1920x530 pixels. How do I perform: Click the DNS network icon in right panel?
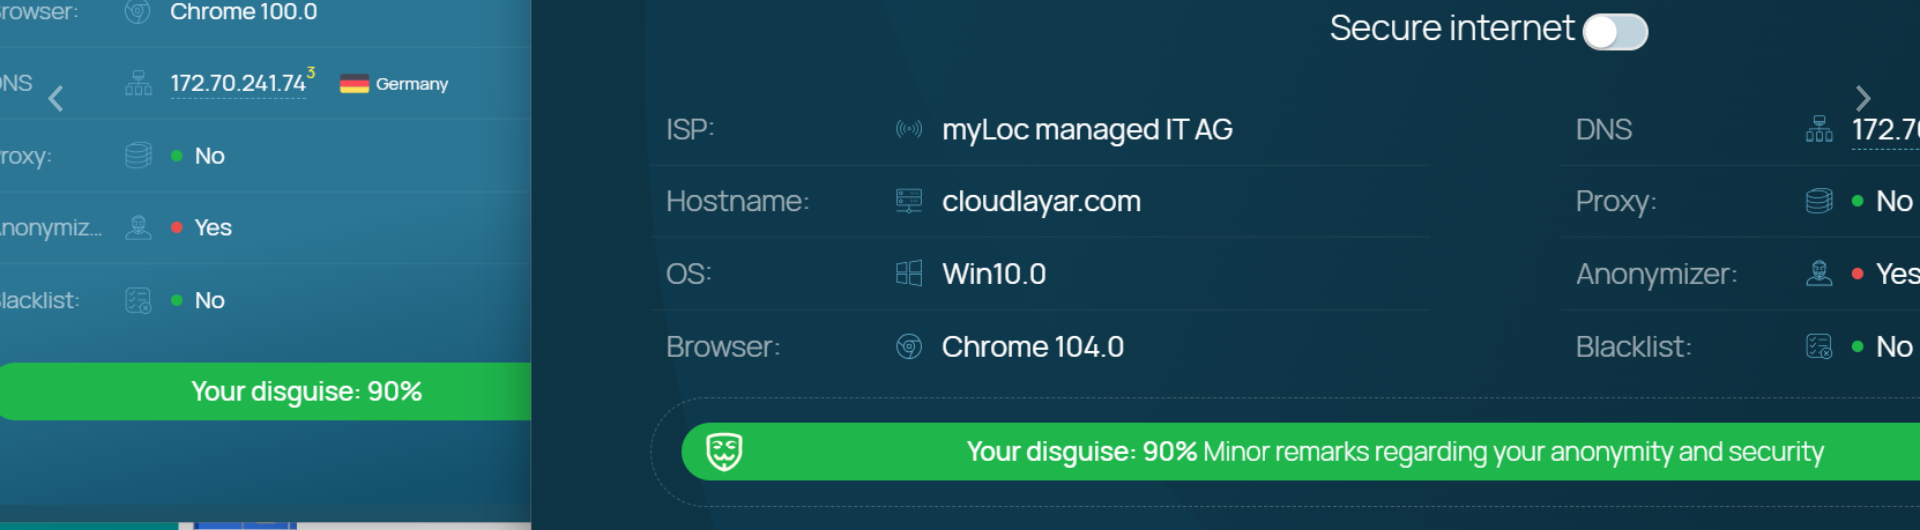point(1819,129)
